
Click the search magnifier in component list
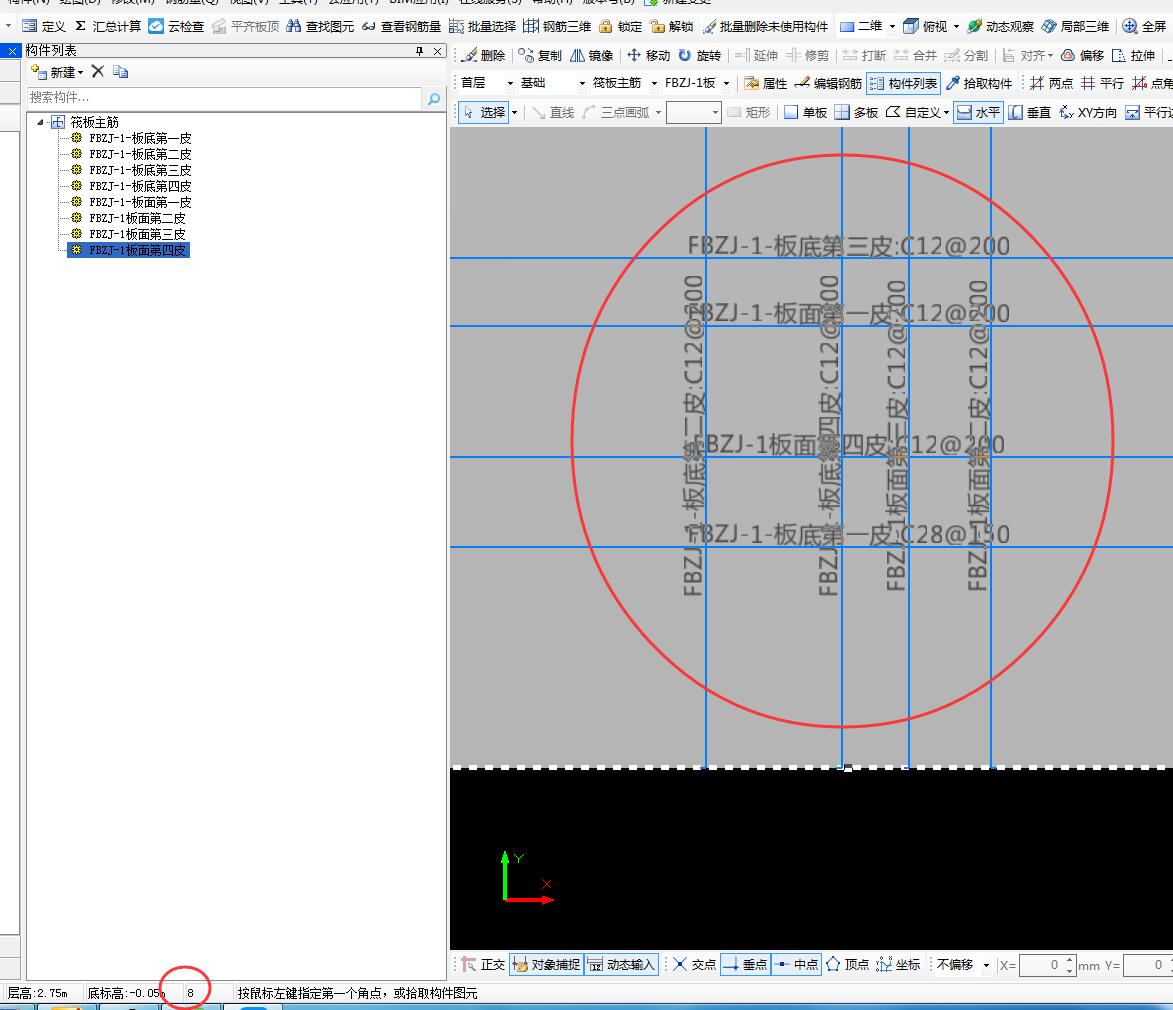(434, 99)
